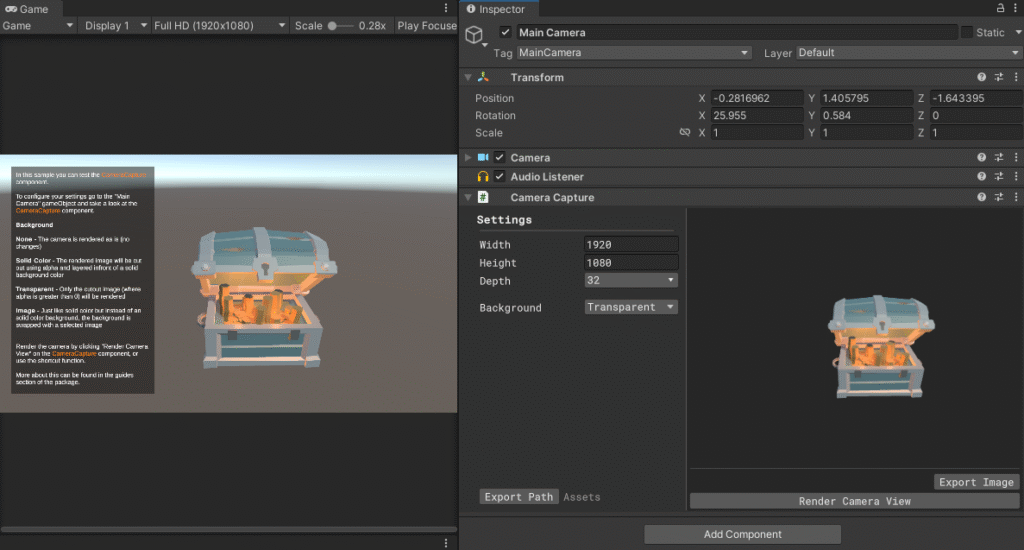
Task: Open the Background dropdown set to Transparent
Action: point(631,307)
